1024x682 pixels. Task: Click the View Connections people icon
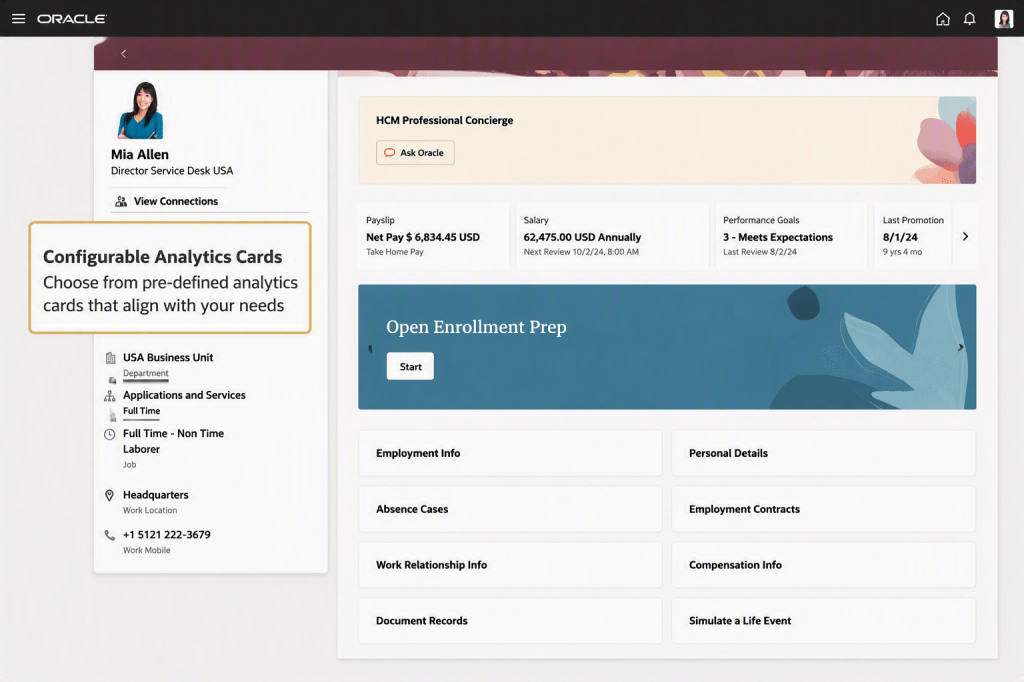[x=121, y=201]
